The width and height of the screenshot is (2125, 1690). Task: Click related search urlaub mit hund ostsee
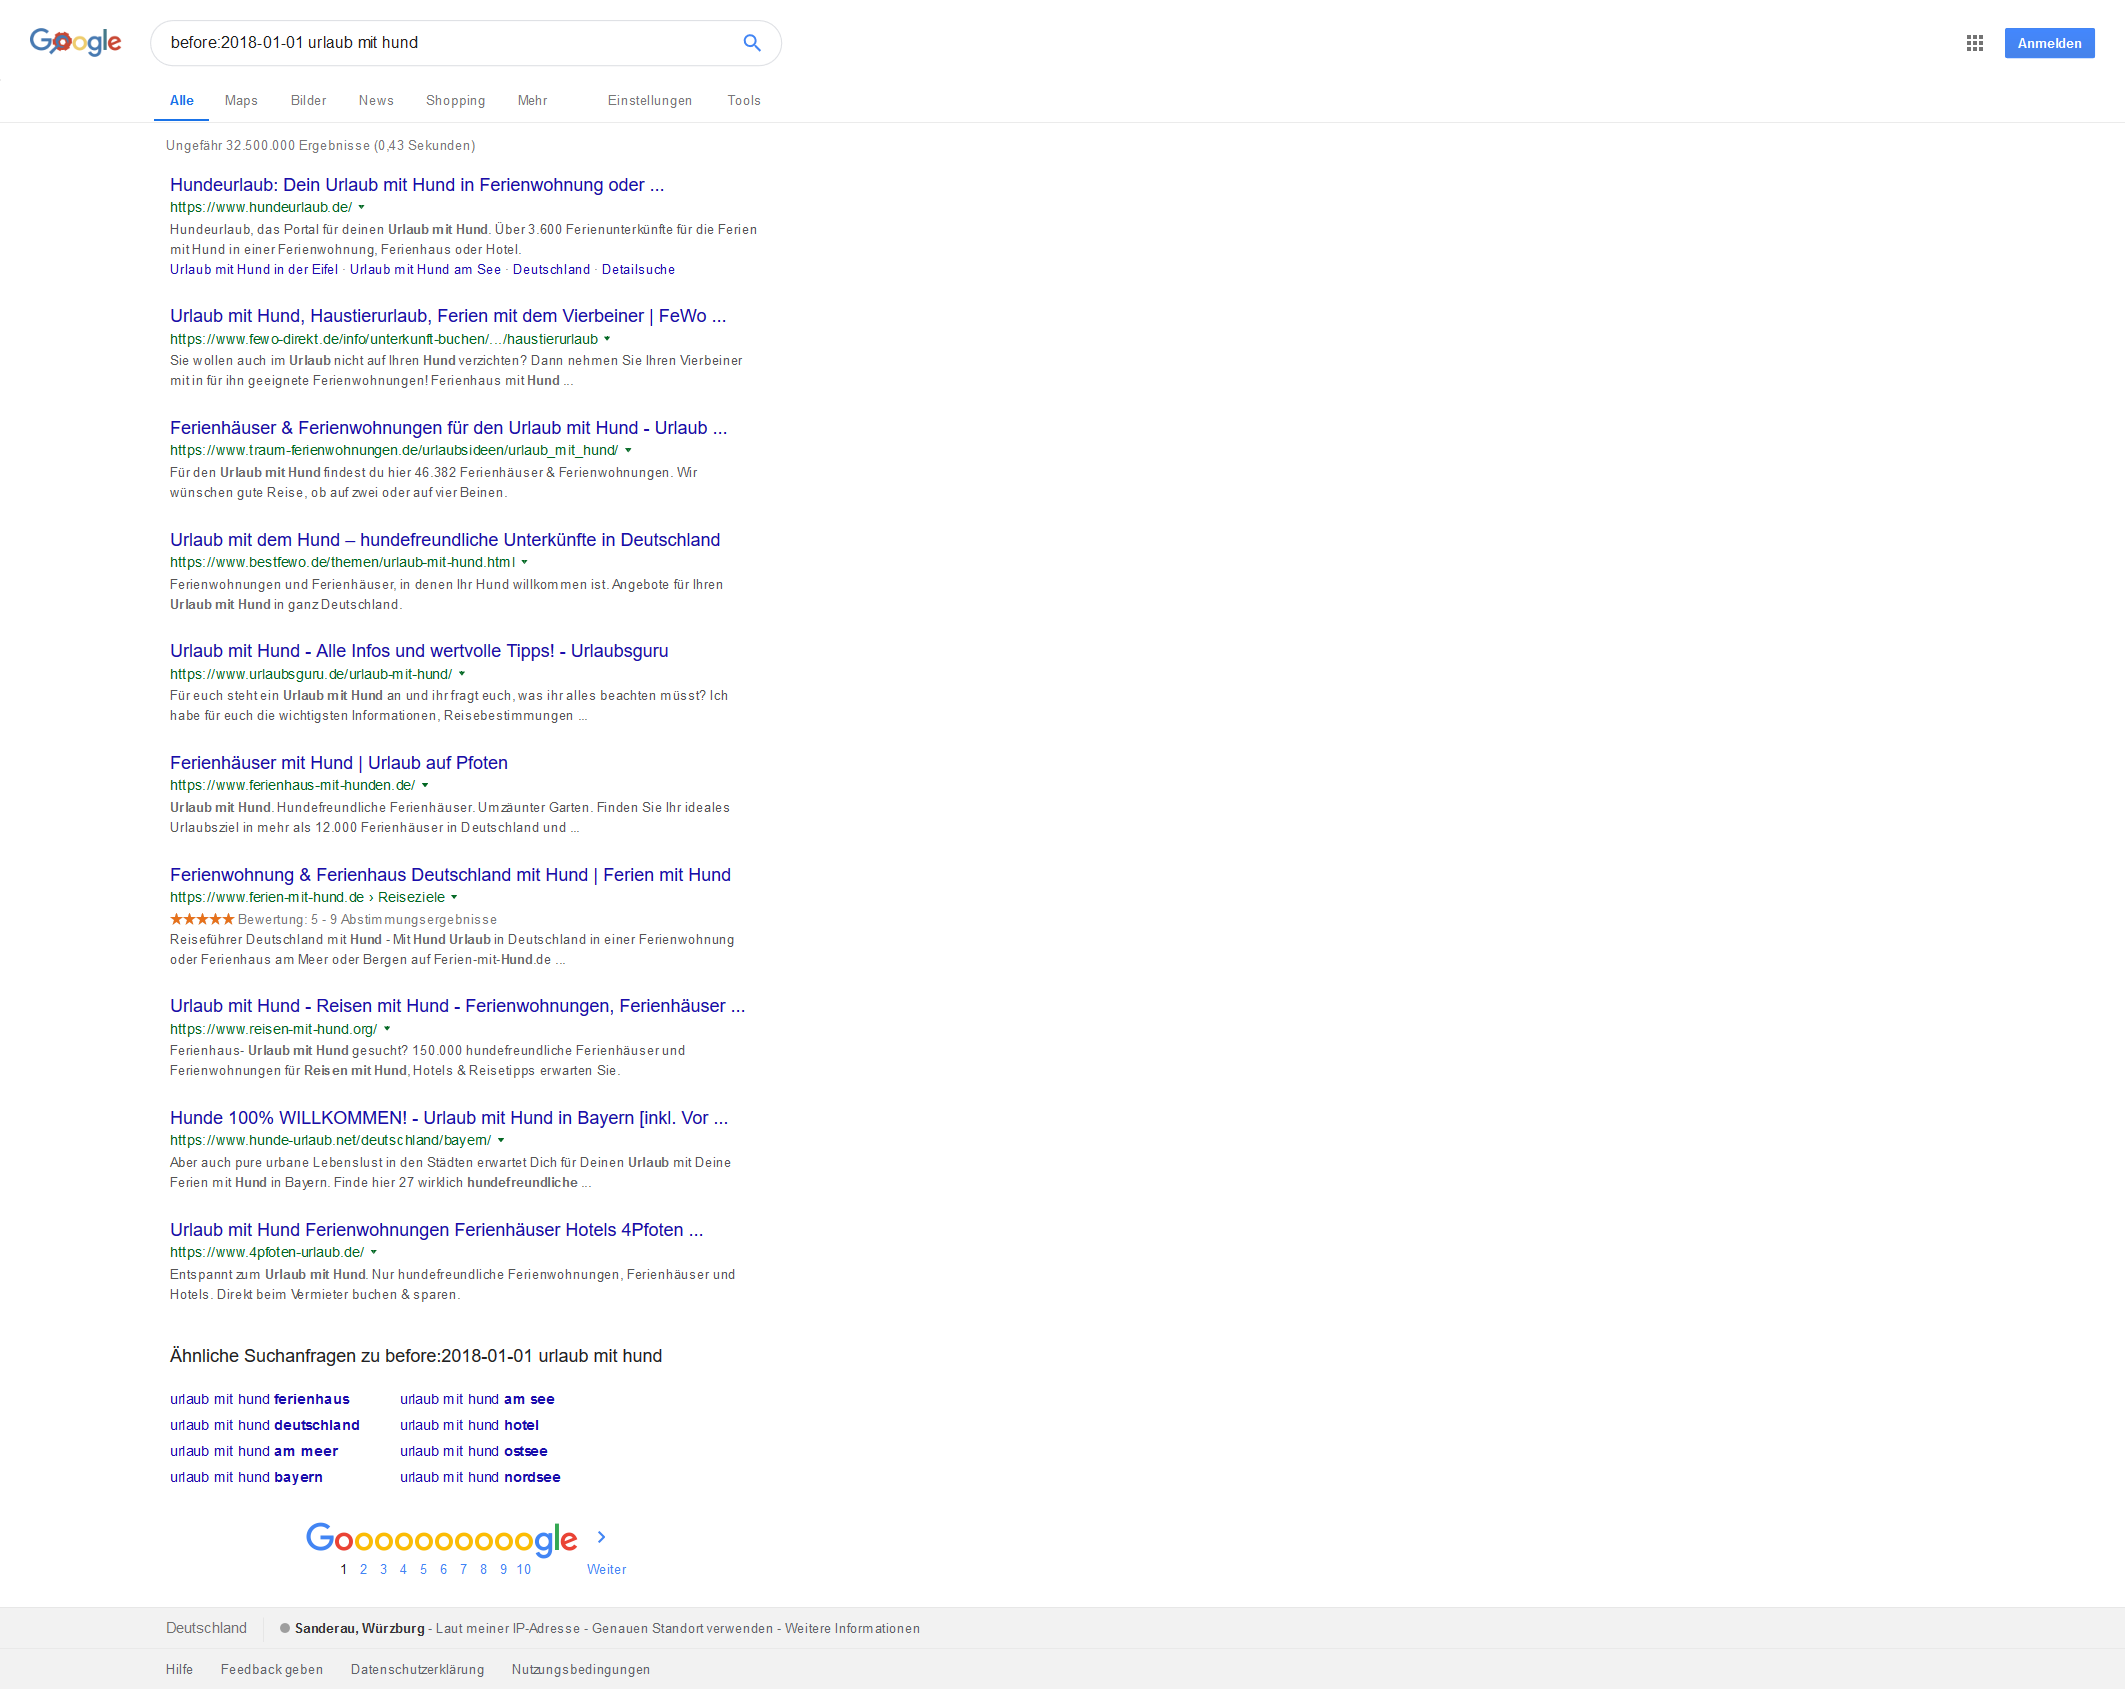[x=473, y=1451]
